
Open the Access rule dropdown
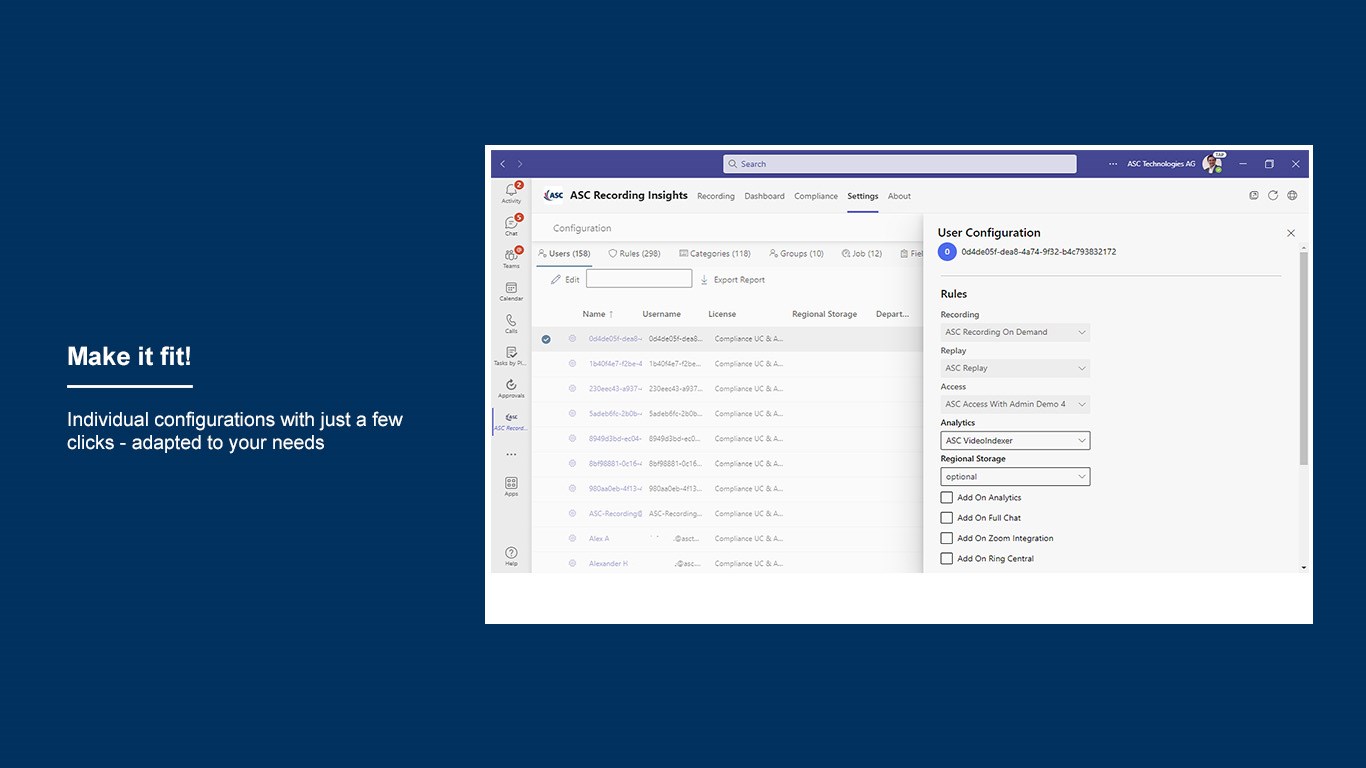point(1015,404)
